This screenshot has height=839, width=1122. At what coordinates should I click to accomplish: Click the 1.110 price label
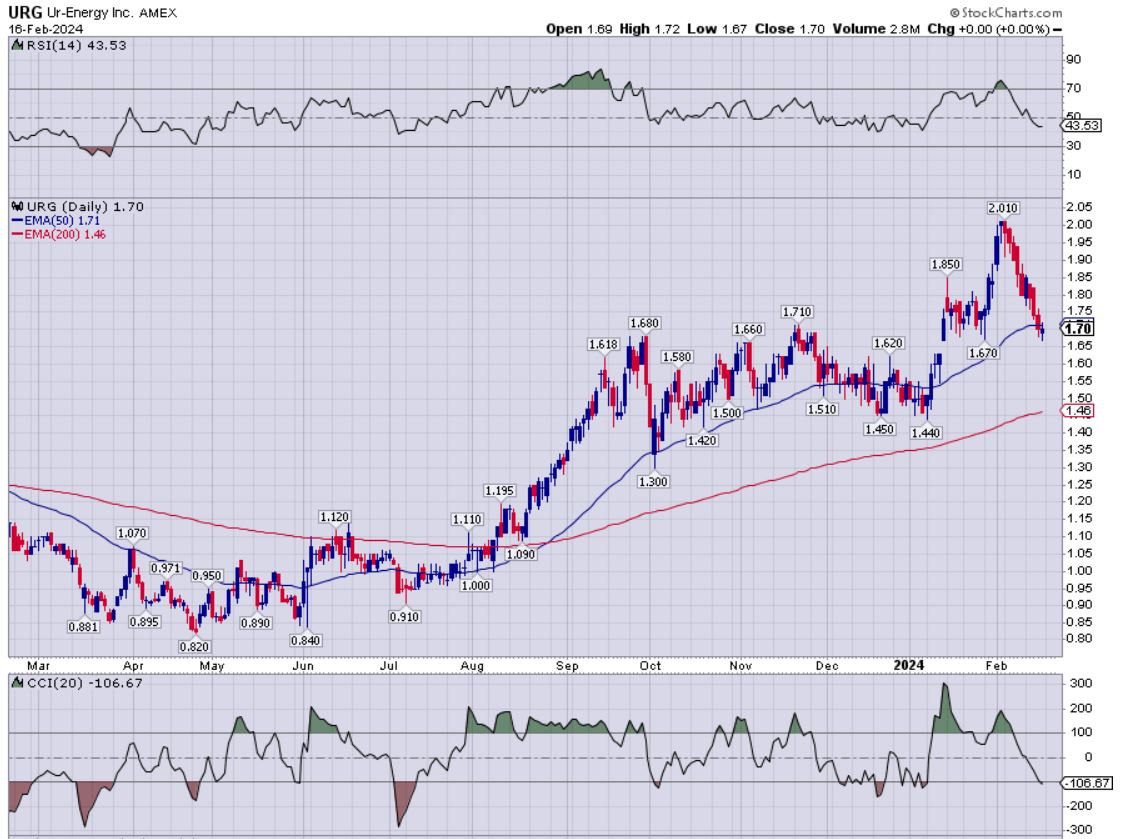tap(467, 519)
